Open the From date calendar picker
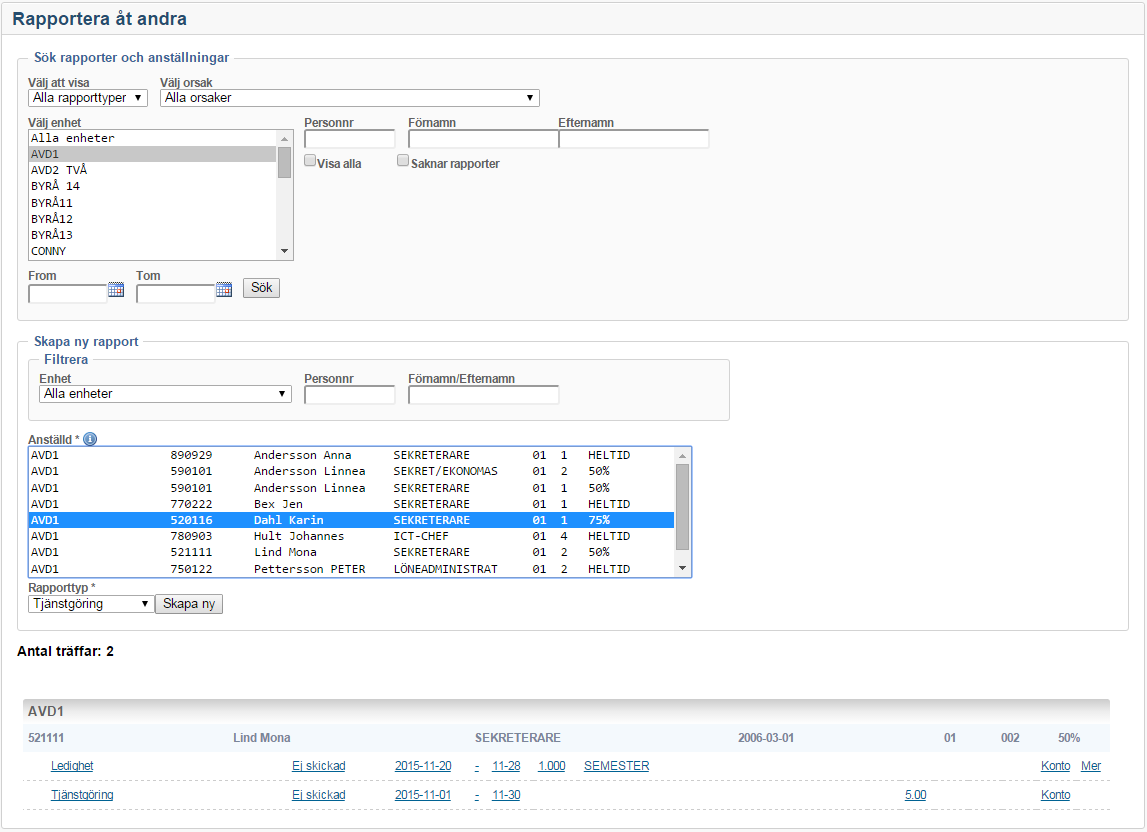1147x832 pixels. (116, 290)
